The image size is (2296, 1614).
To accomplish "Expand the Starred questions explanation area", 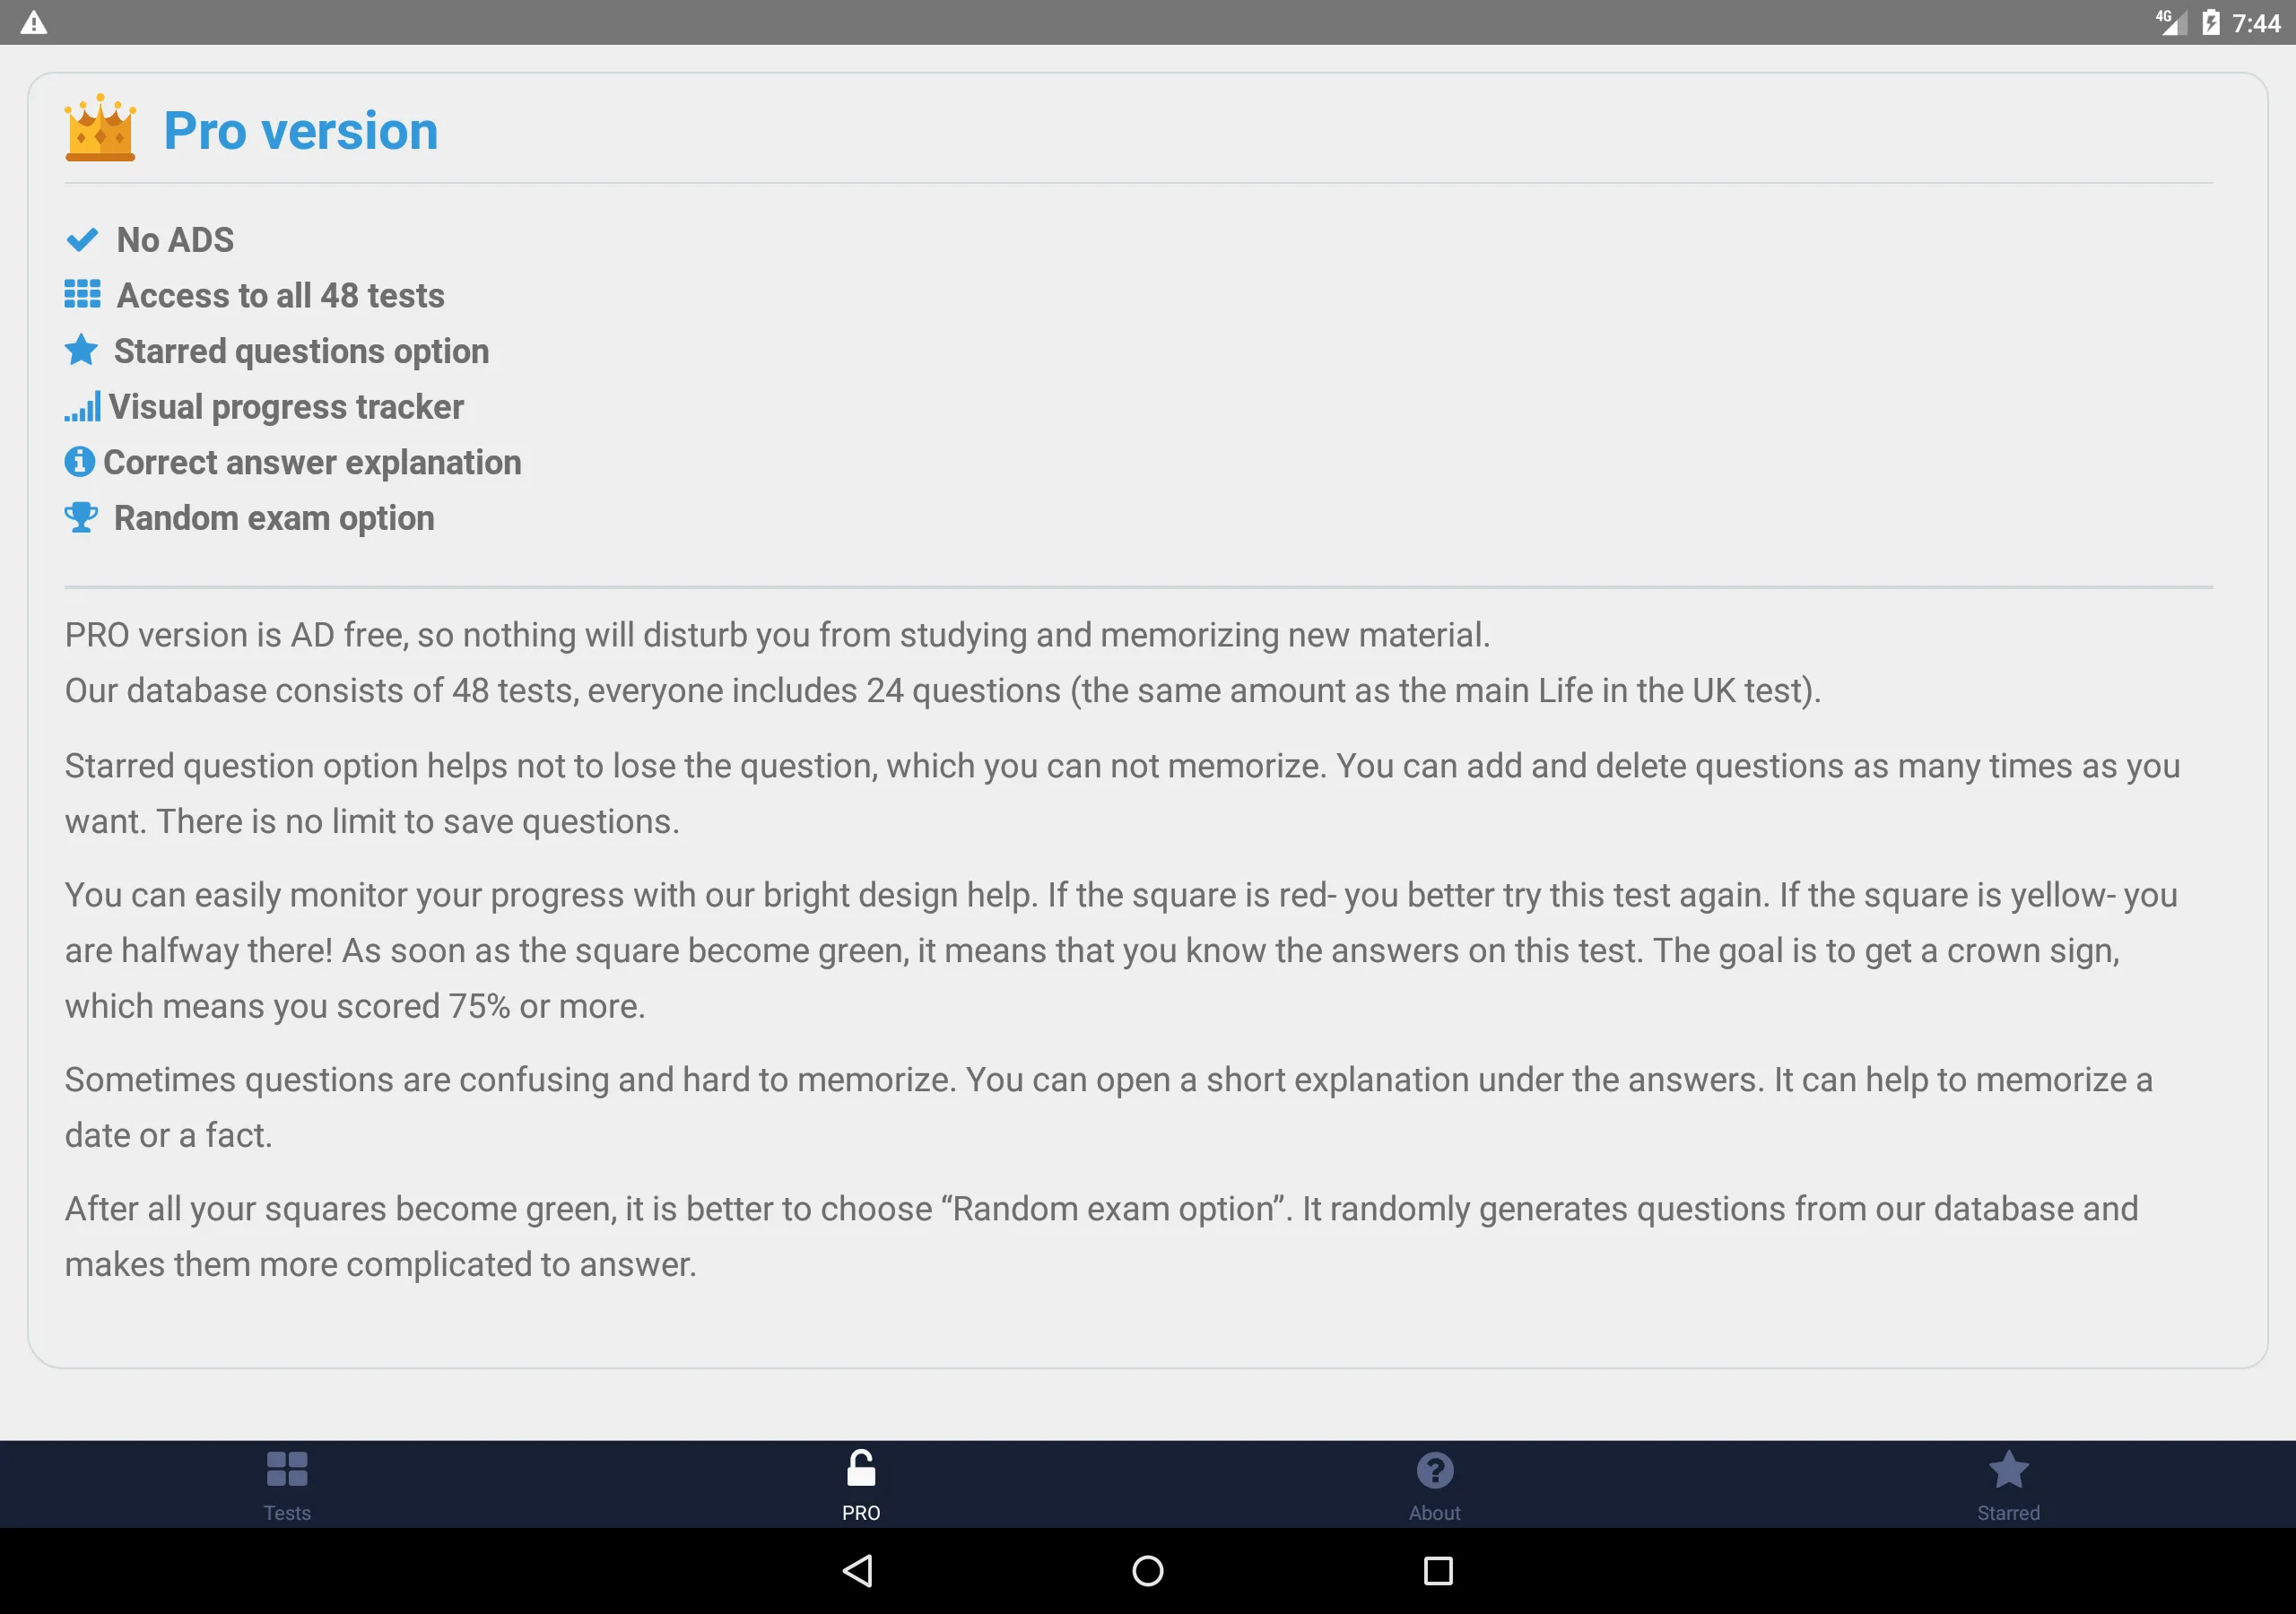I will (300, 351).
